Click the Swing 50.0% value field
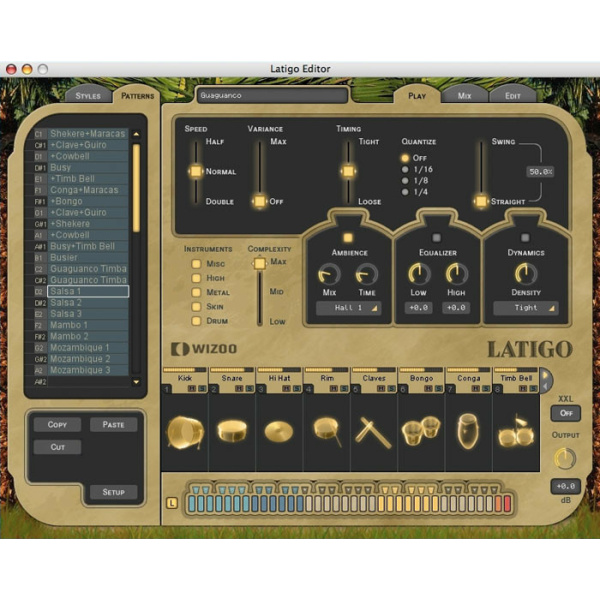The image size is (600, 600). coord(541,172)
